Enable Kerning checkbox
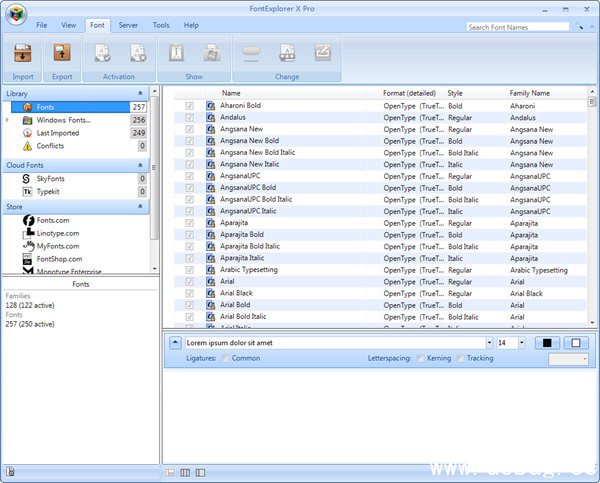The image size is (600, 483). (x=421, y=358)
